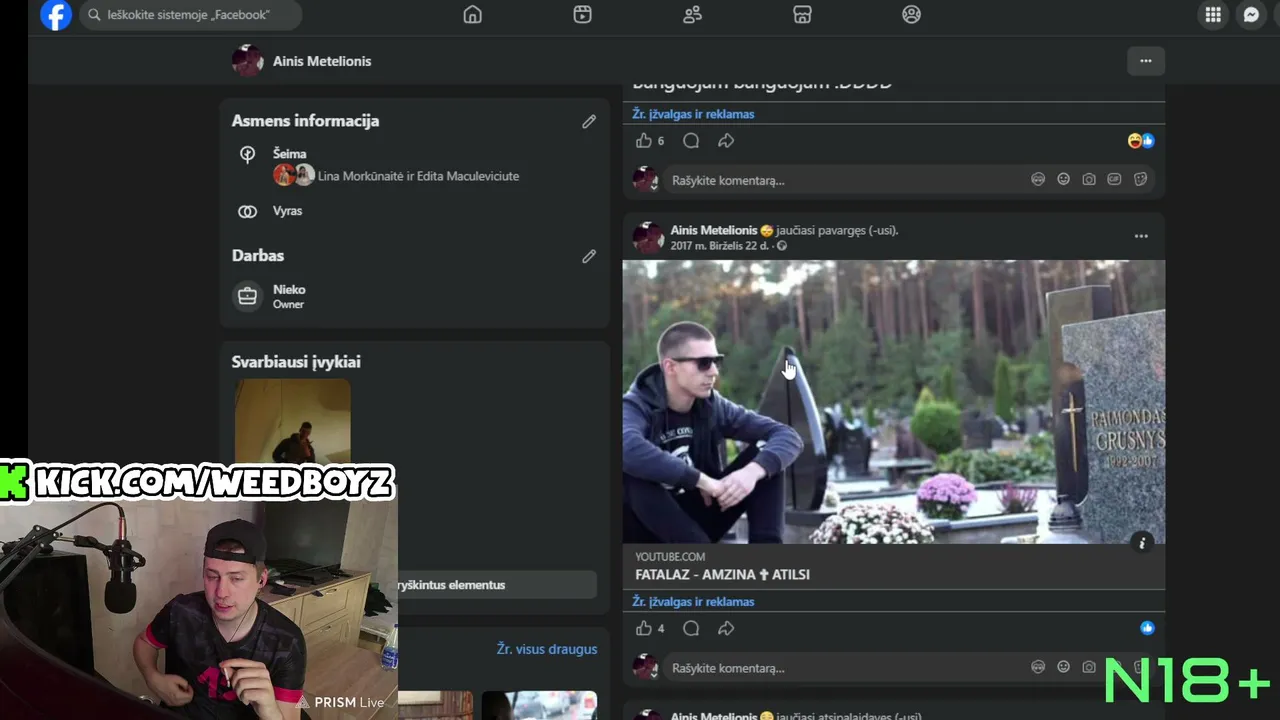Open avatar sticker option in upper comment box
This screenshot has width=1280, height=720.
tap(1038, 179)
